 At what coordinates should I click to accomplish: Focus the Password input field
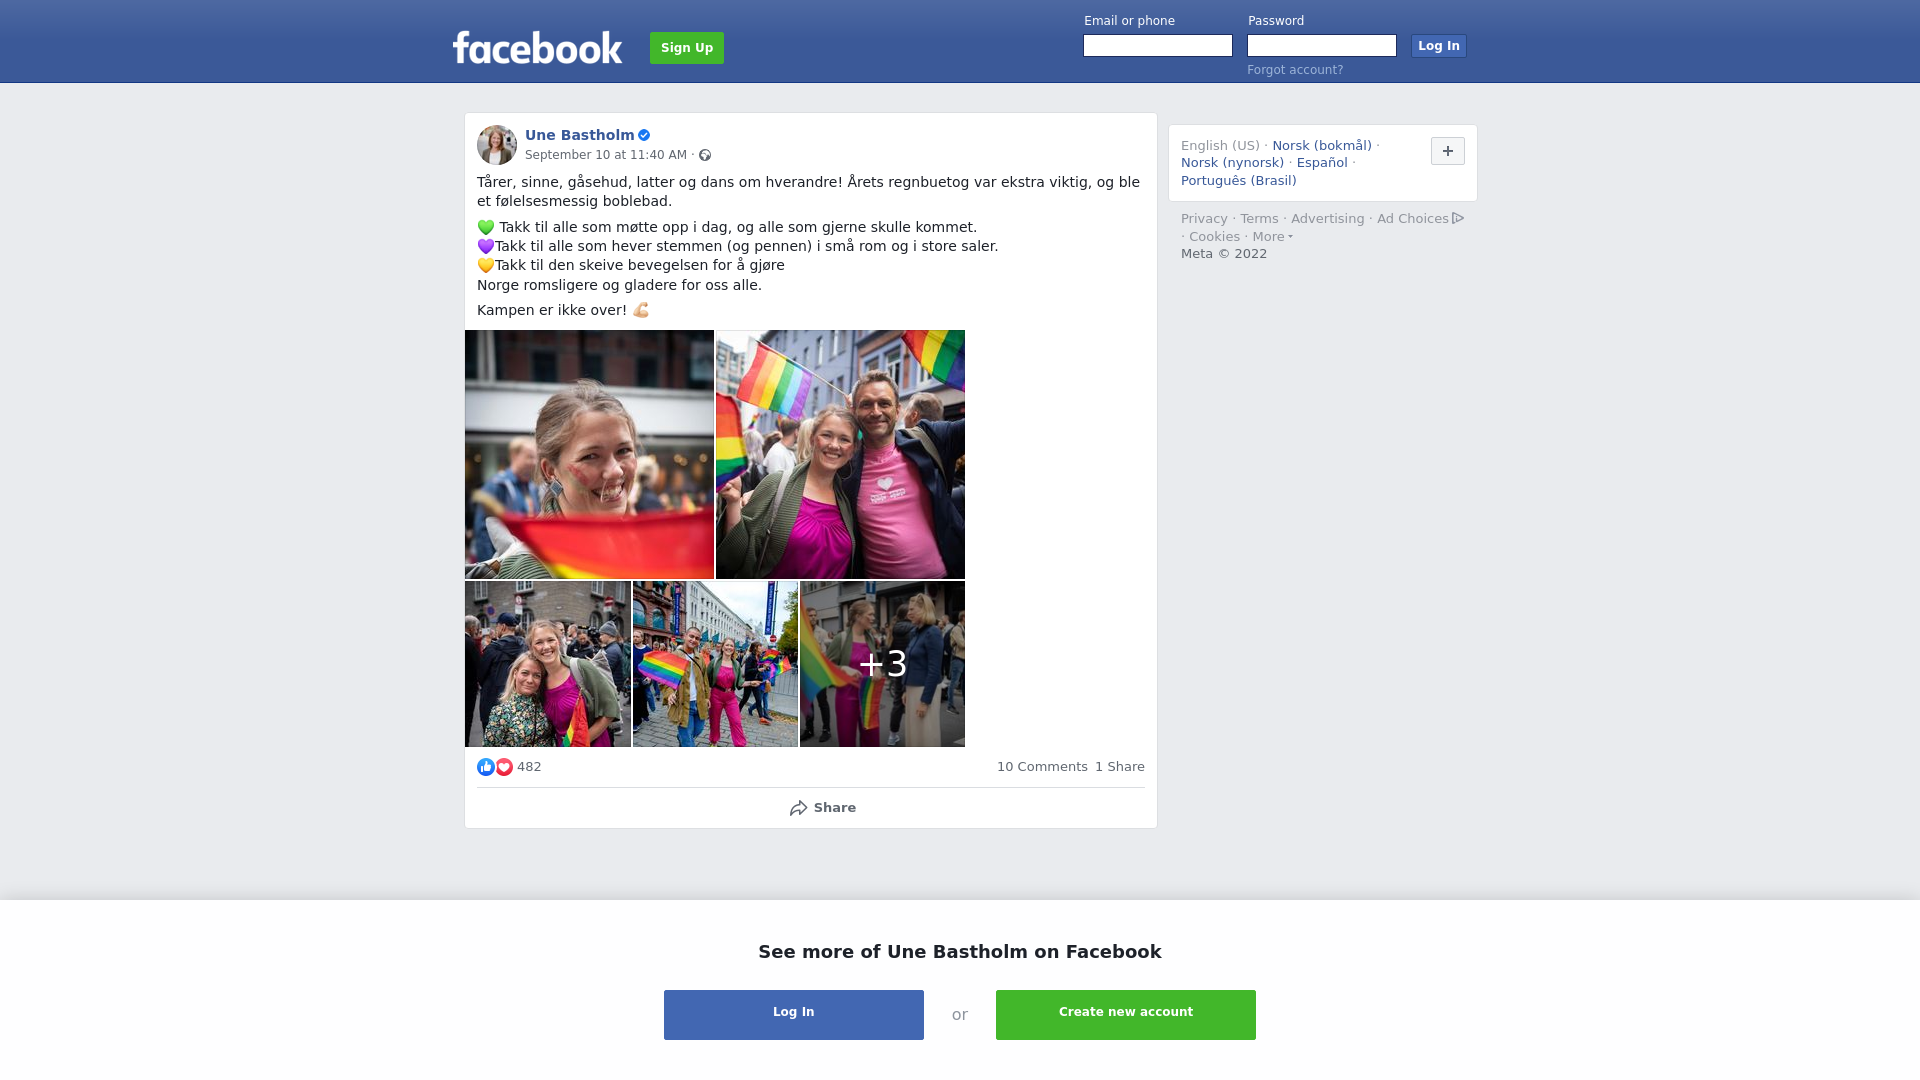click(x=1322, y=46)
